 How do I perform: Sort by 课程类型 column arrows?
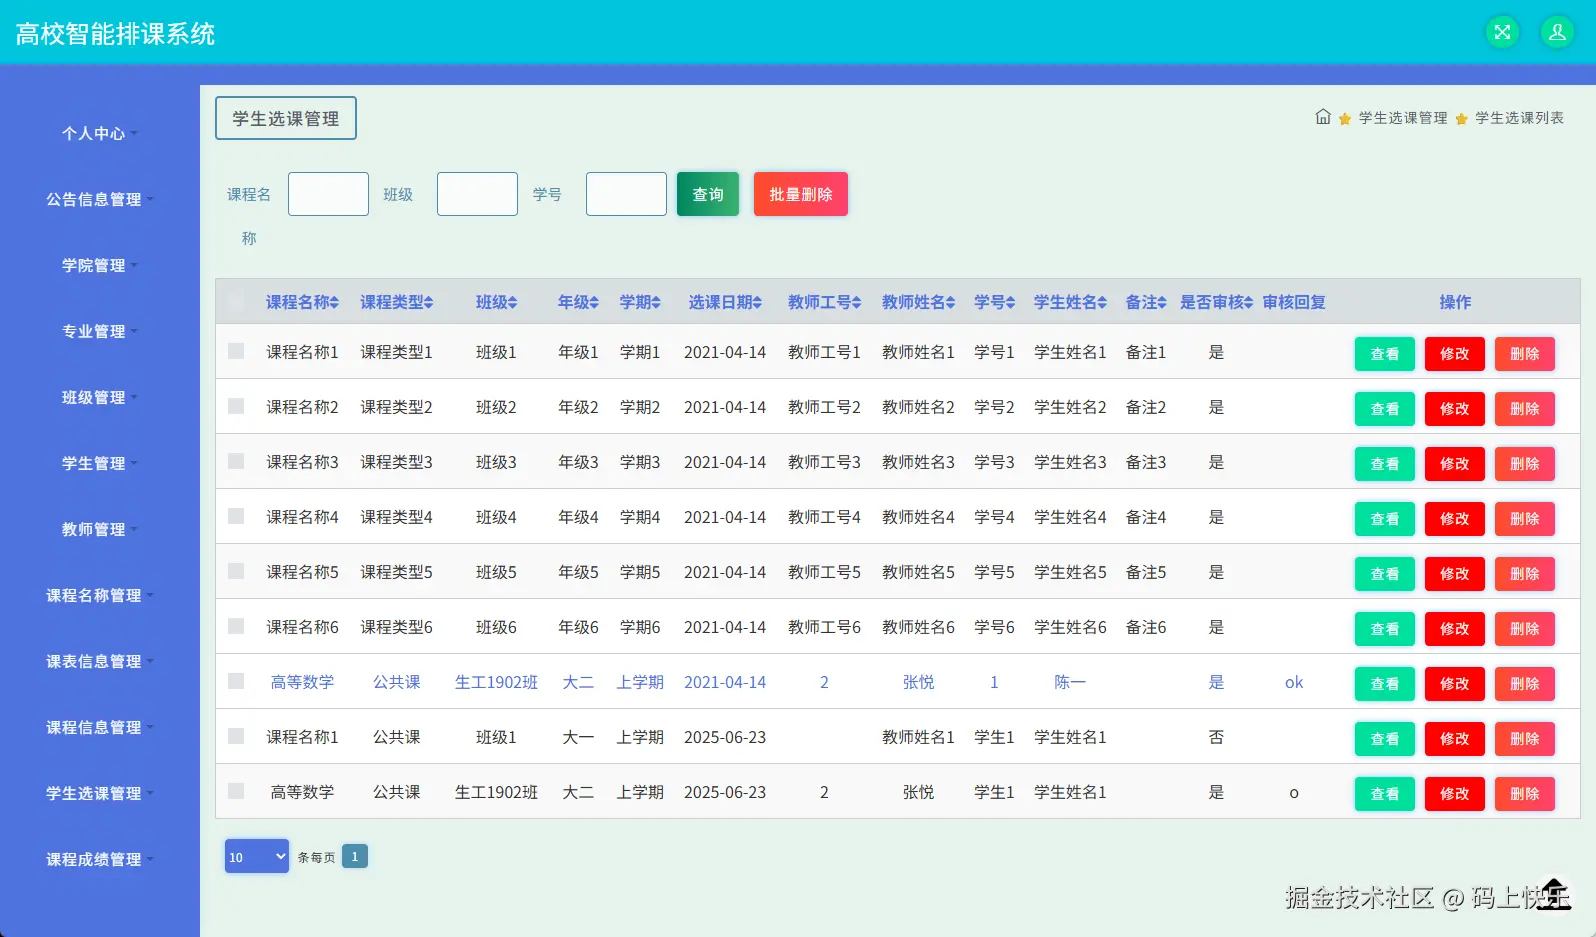click(x=429, y=302)
